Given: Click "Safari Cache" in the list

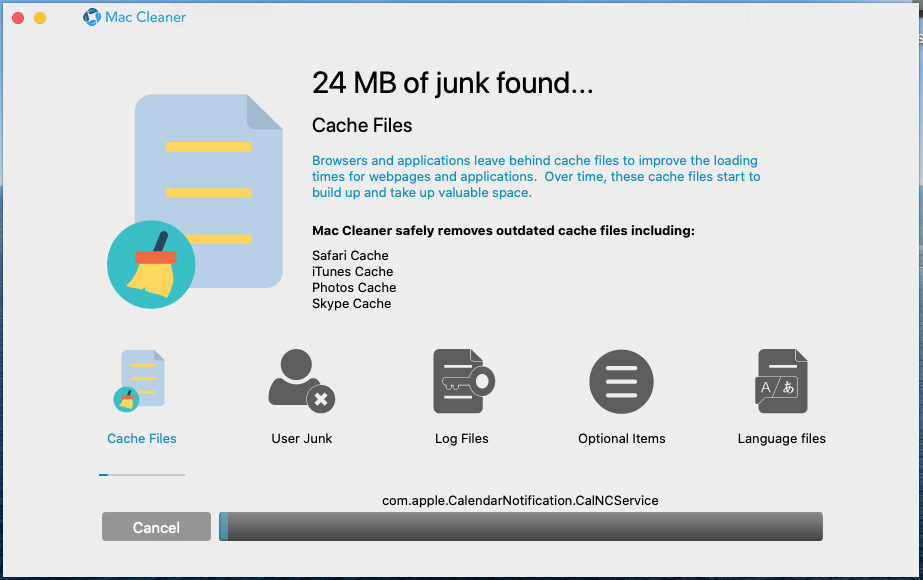Looking at the screenshot, I should [x=350, y=256].
